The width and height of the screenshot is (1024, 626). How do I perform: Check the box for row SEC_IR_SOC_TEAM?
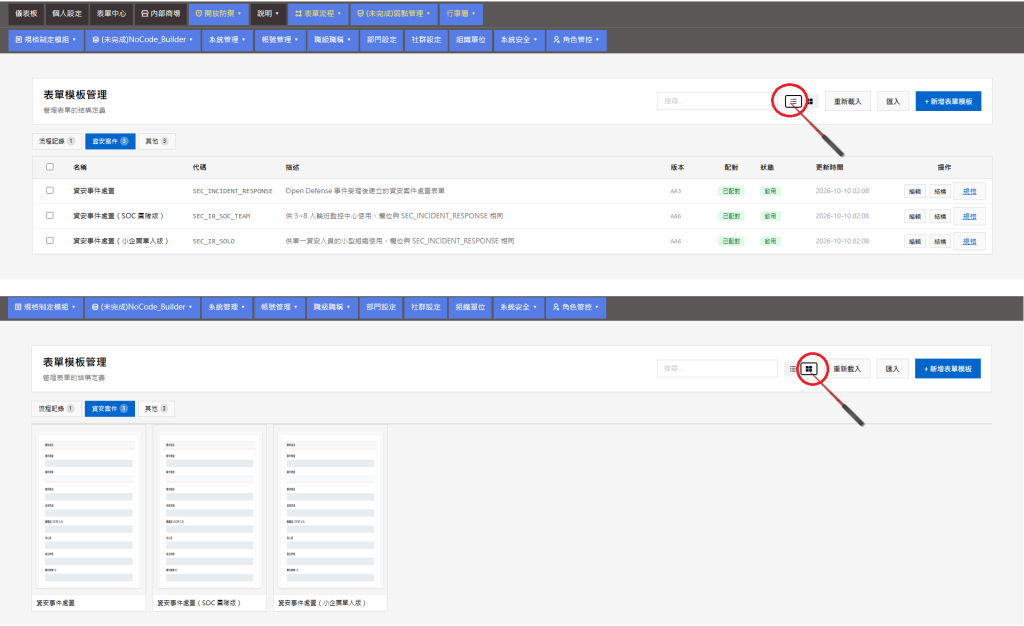click(50, 215)
